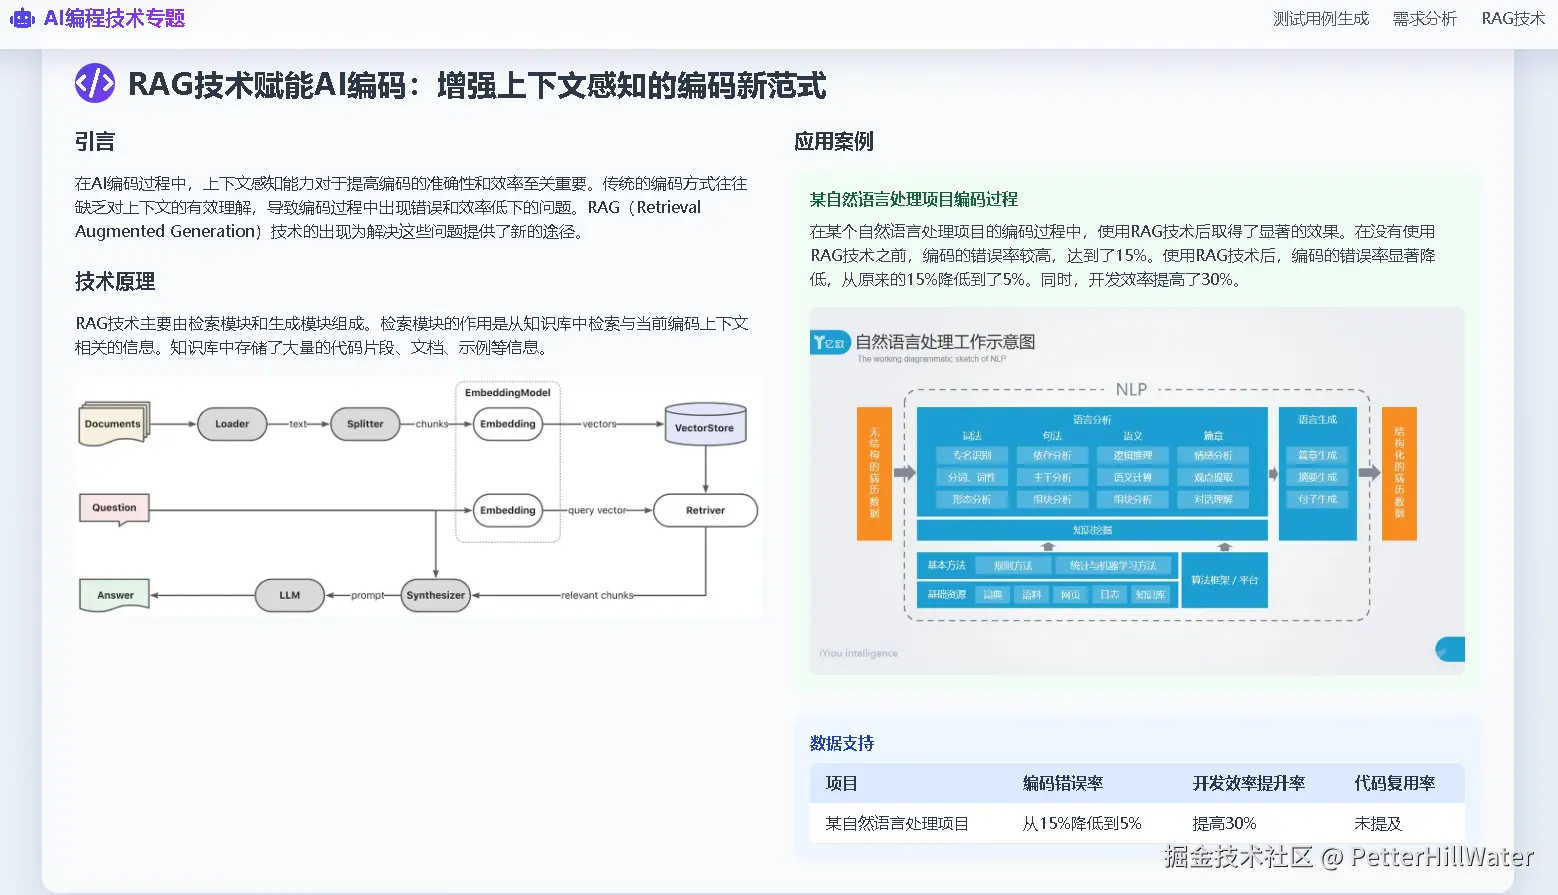Click the Loader node in the diagram
The image size is (1558, 895).
point(232,424)
